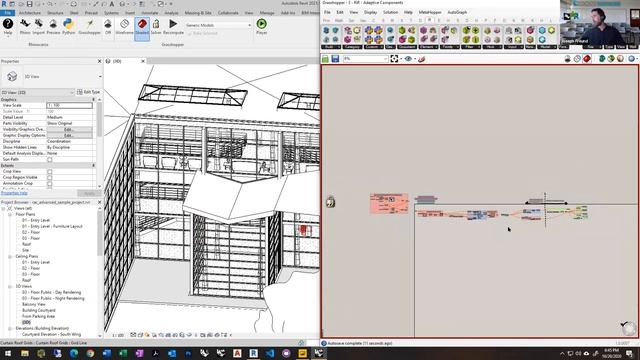Toggle the Grasshopper Solver lock icon
This screenshot has height=360, width=640.
click(x=156, y=27)
